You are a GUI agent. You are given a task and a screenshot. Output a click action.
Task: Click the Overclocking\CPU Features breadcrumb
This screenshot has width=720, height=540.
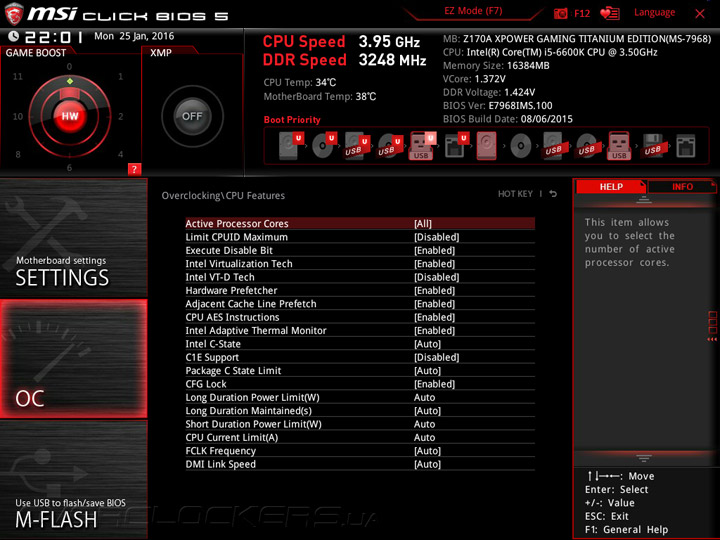[223, 196]
